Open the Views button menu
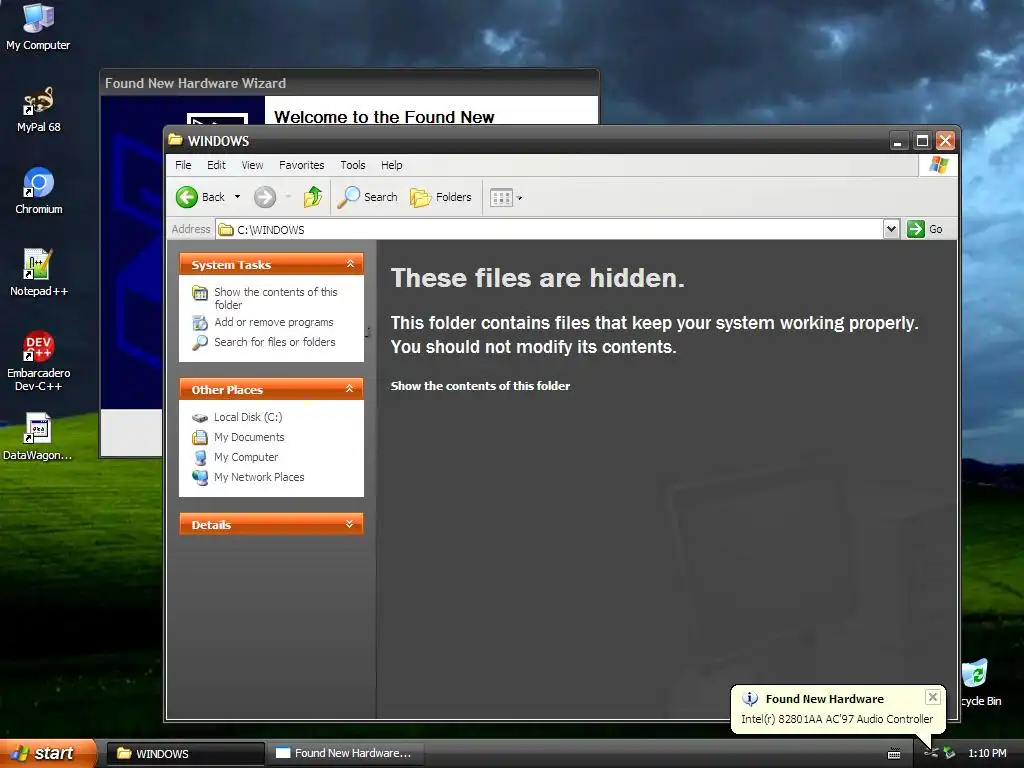This screenshot has width=1024, height=768. [506, 197]
